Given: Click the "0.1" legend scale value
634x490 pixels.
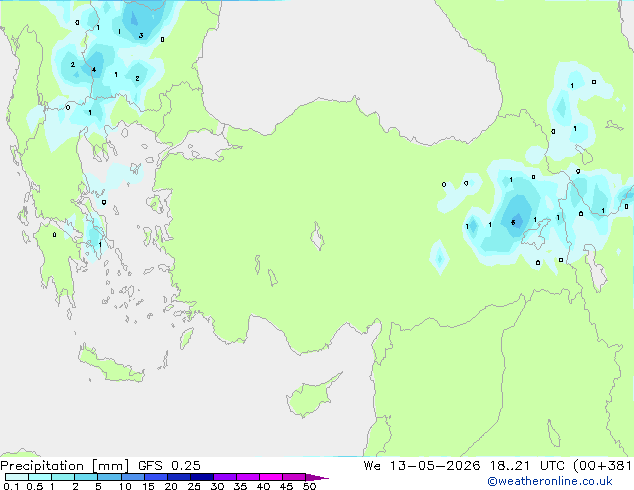Looking at the screenshot, I should coord(11,486).
